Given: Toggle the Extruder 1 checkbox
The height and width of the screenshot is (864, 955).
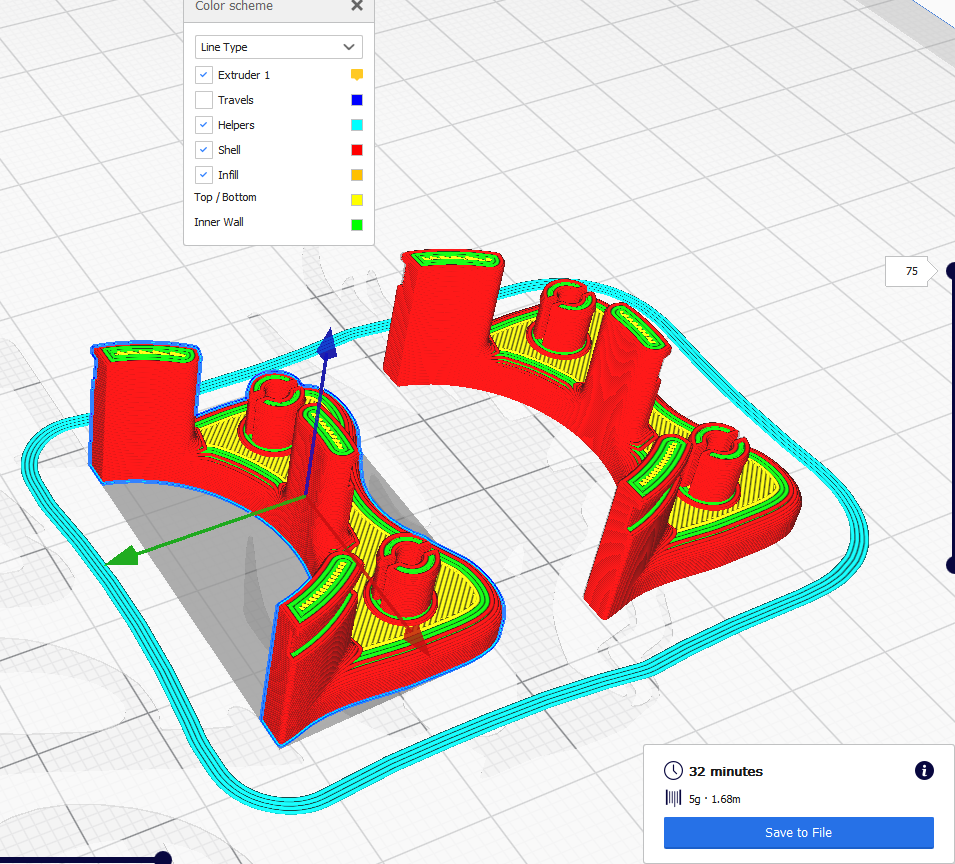Looking at the screenshot, I should [204, 75].
